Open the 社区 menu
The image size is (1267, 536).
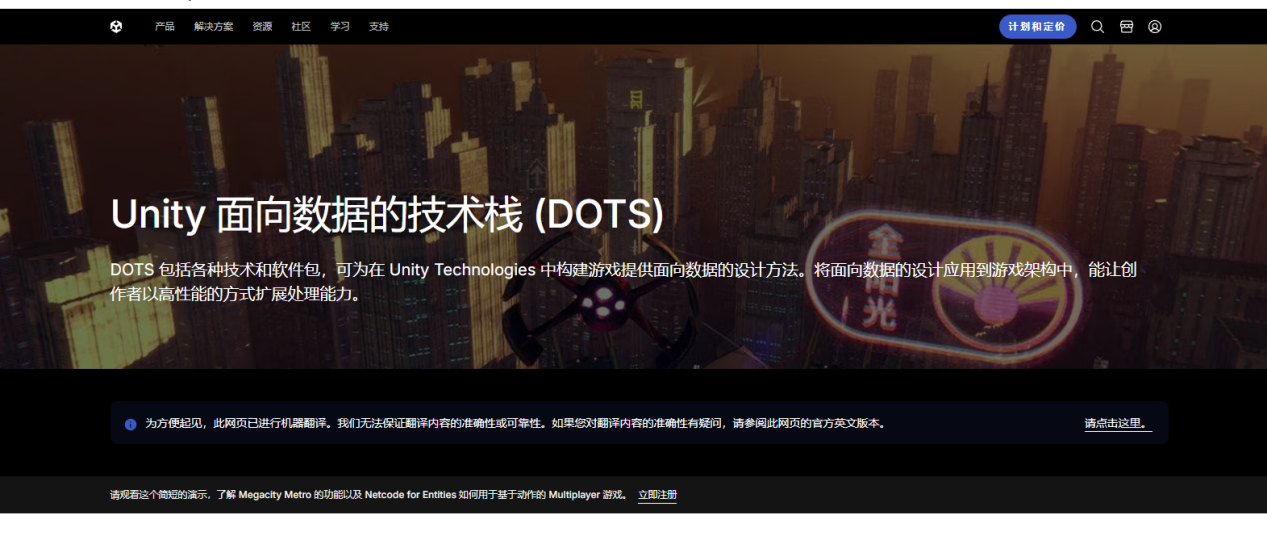click(x=301, y=27)
